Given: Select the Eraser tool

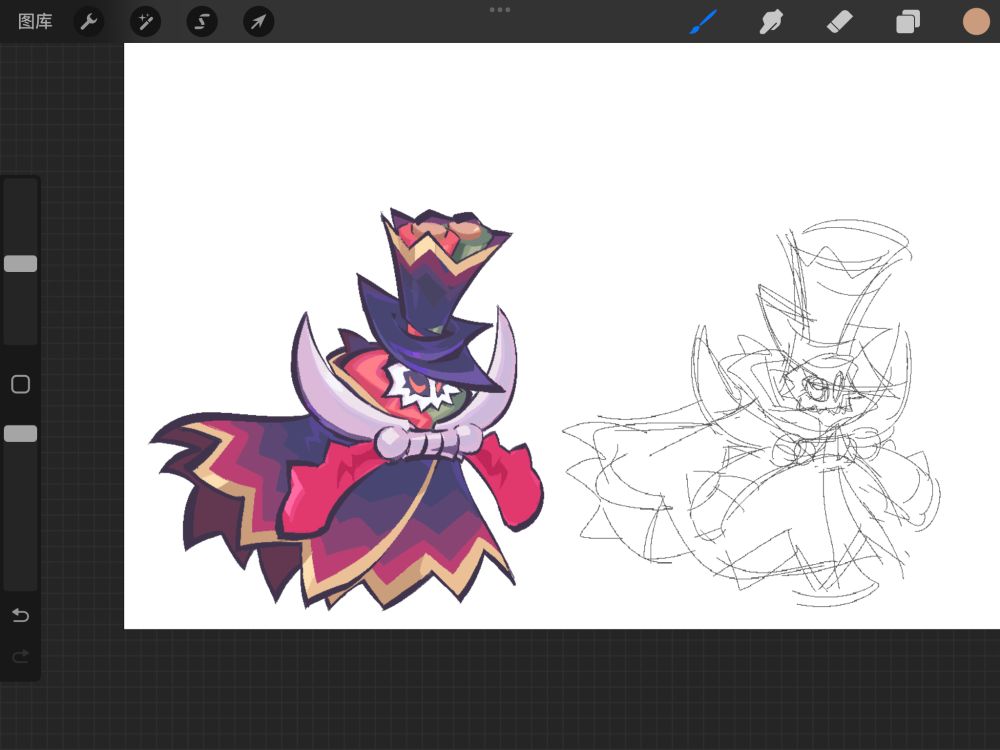Looking at the screenshot, I should tap(839, 22).
